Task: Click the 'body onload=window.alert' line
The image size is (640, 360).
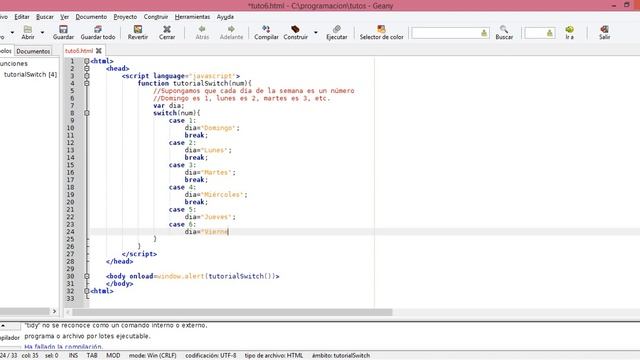Action: (x=193, y=276)
